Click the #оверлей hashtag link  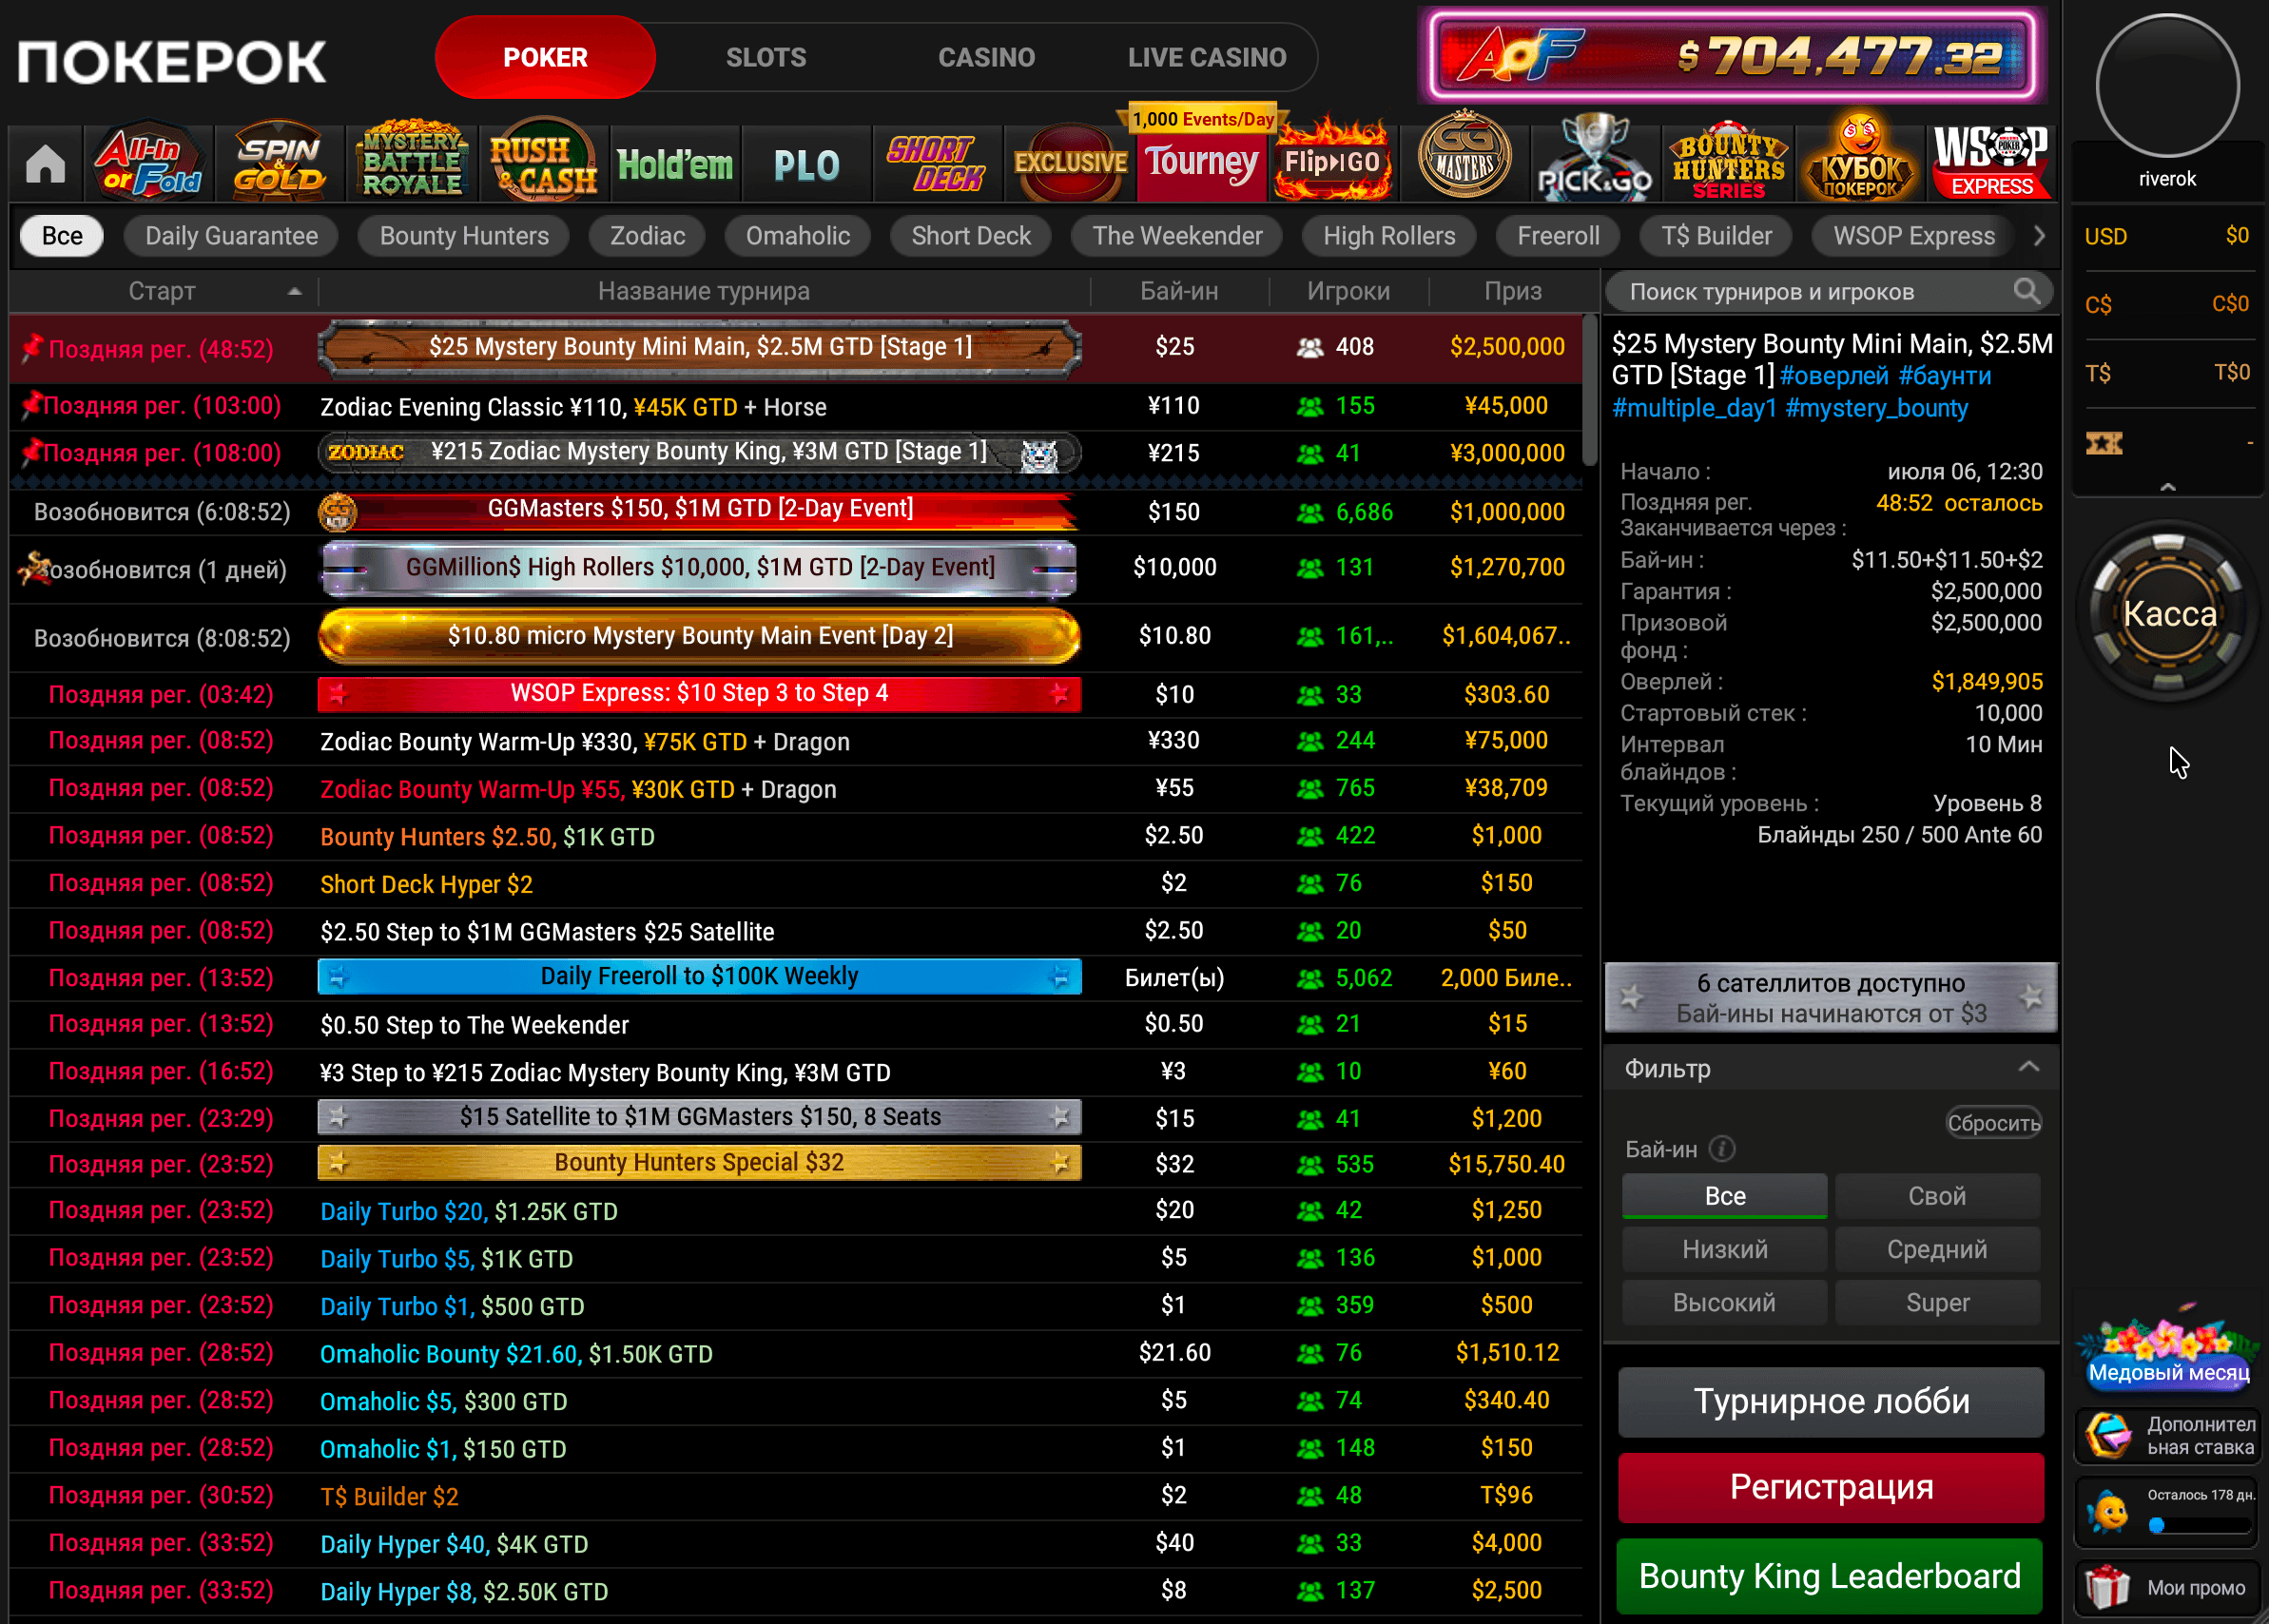(x=1834, y=376)
